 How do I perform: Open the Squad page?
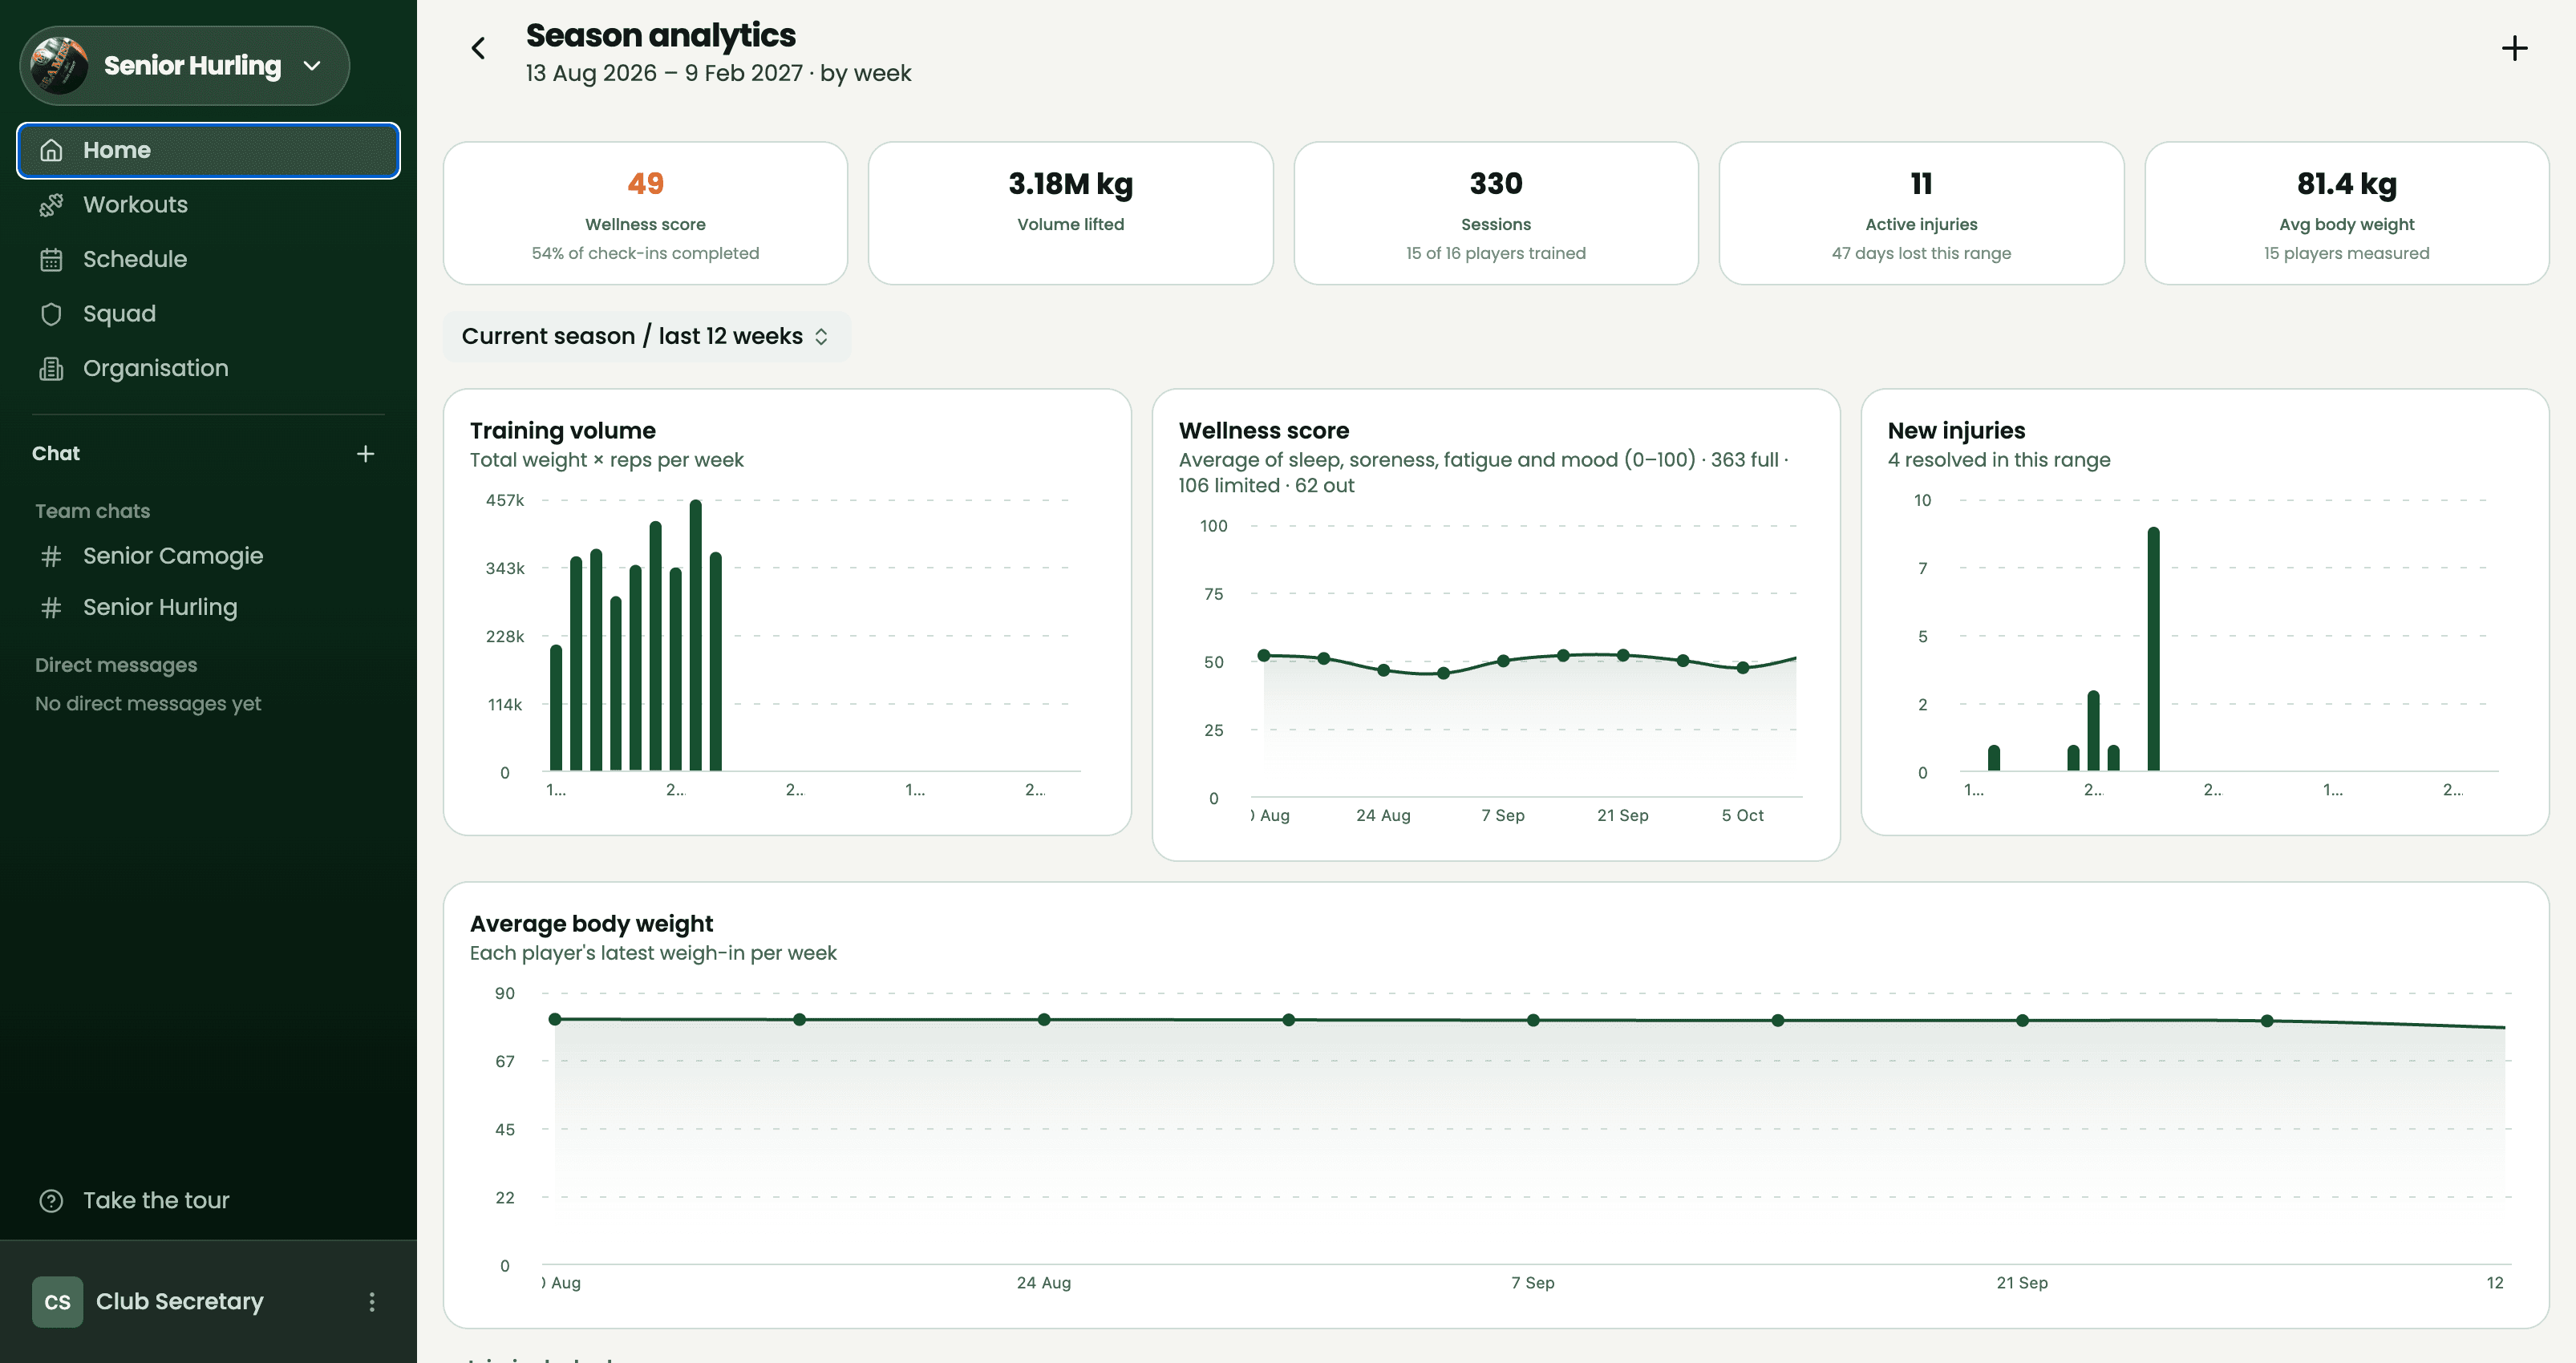pos(208,314)
